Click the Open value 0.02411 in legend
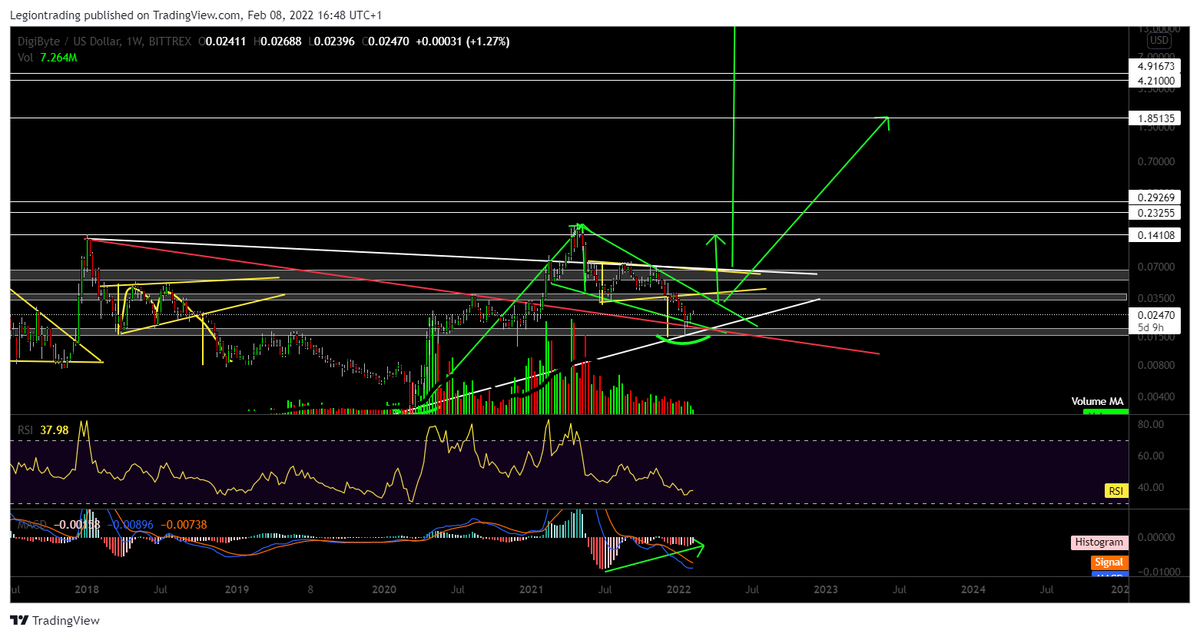1200x637 pixels. coord(223,41)
